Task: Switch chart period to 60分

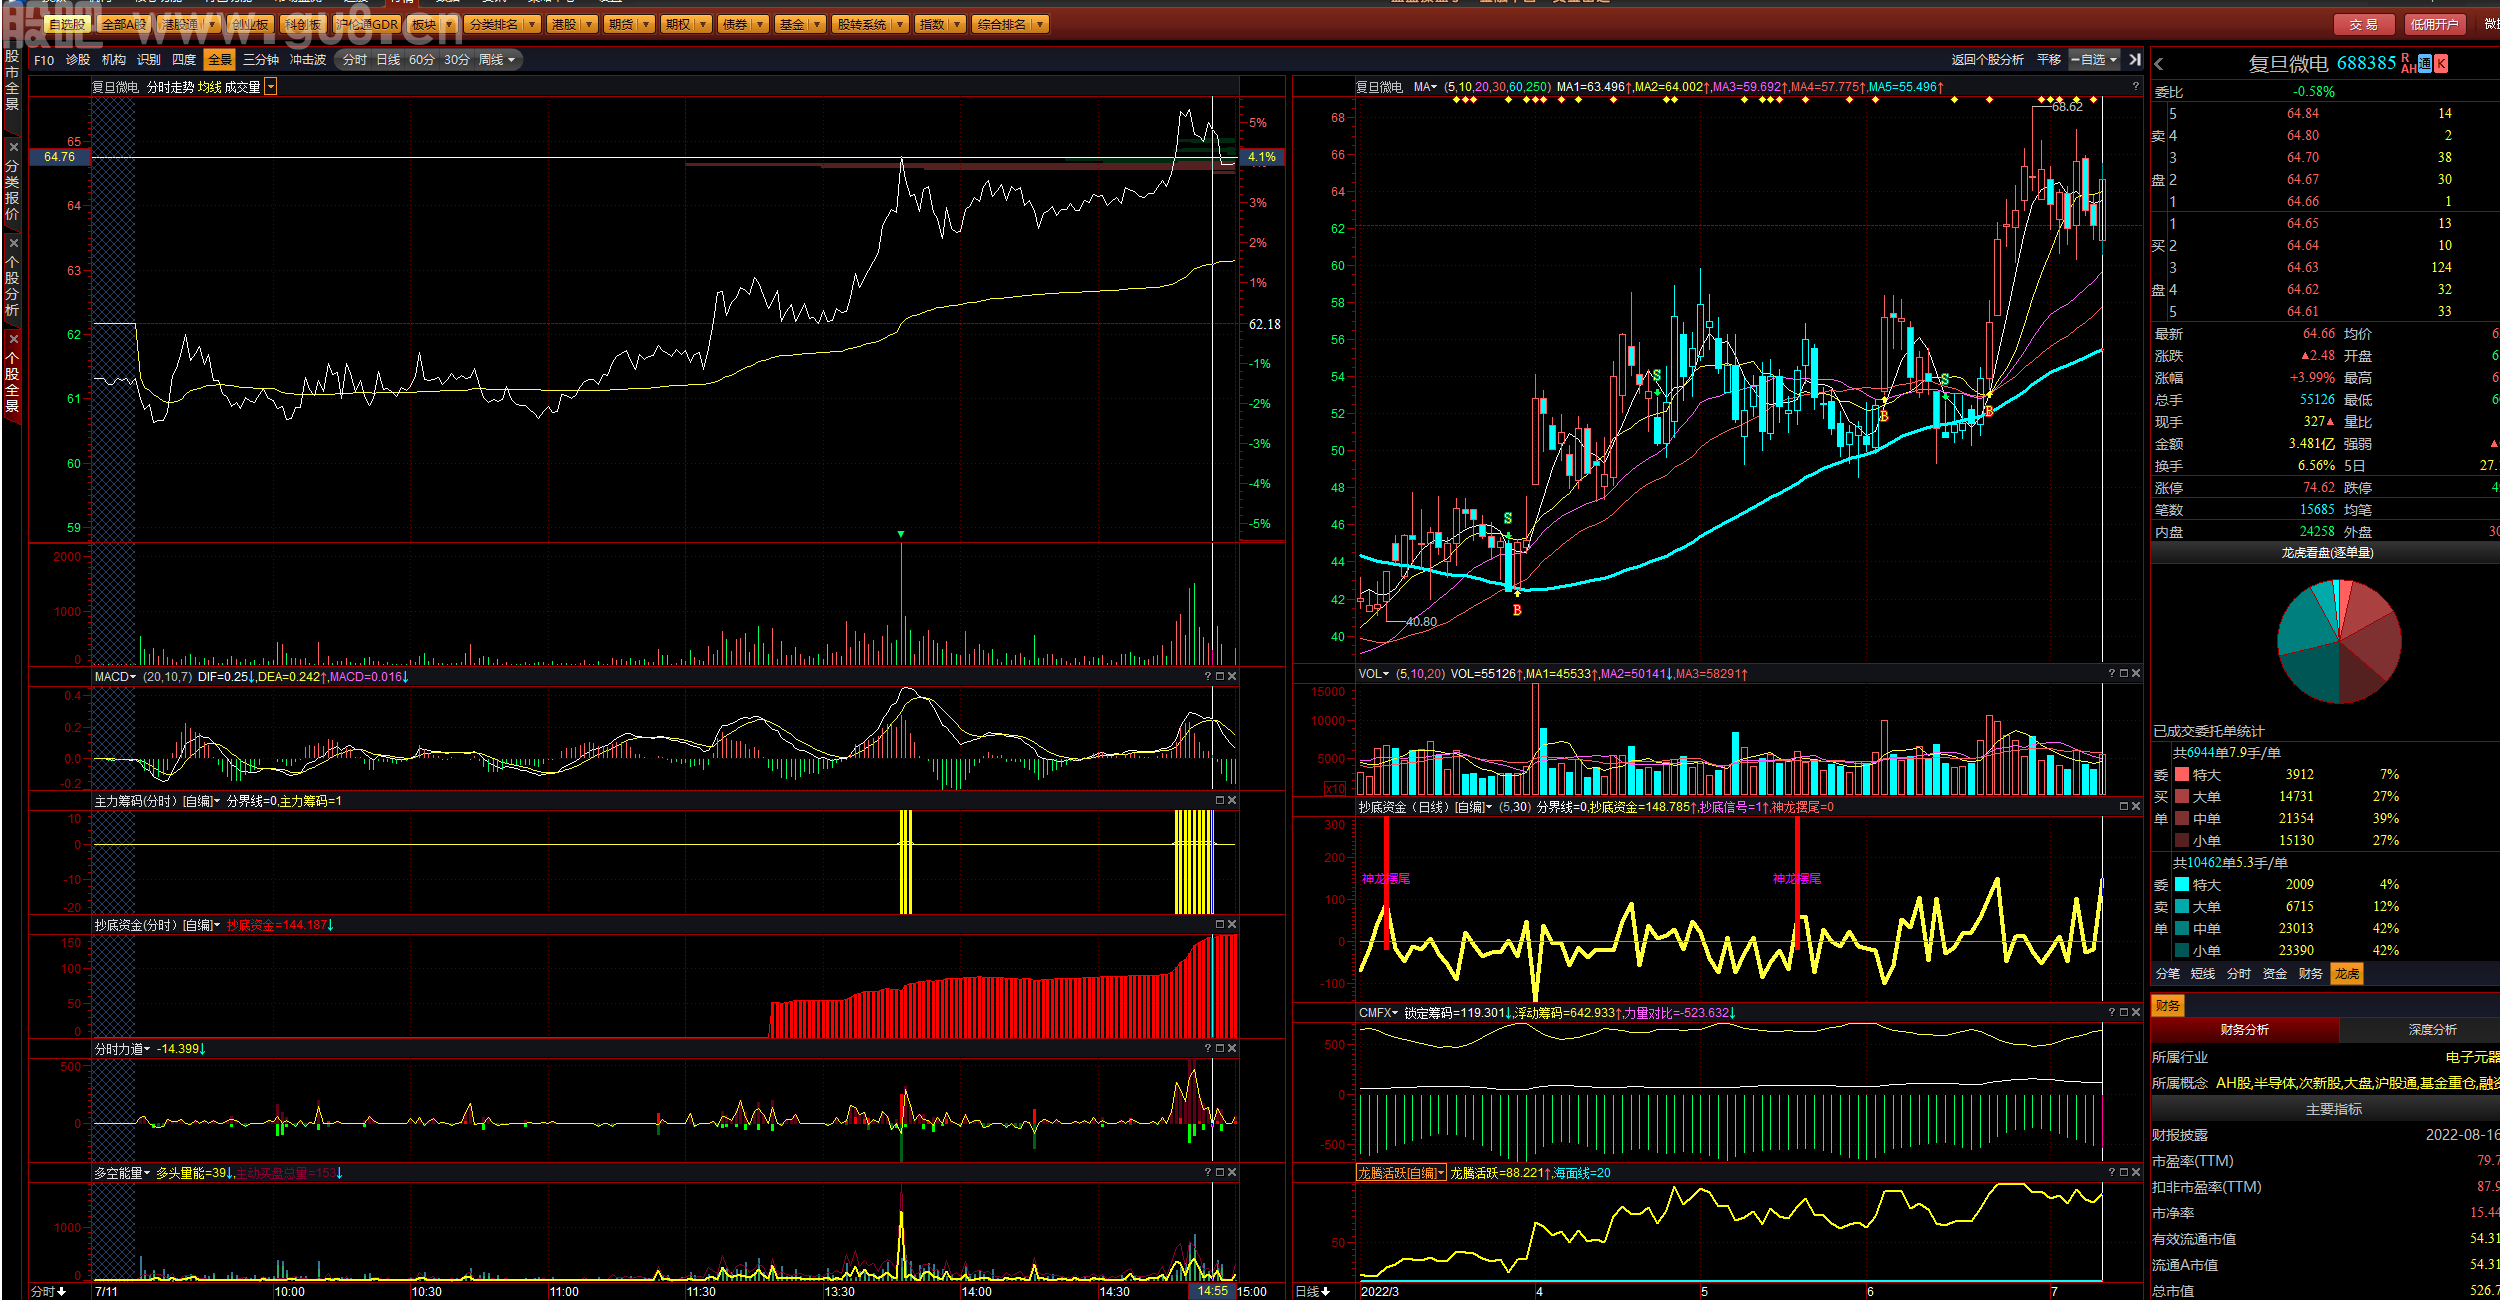Action: (422, 61)
